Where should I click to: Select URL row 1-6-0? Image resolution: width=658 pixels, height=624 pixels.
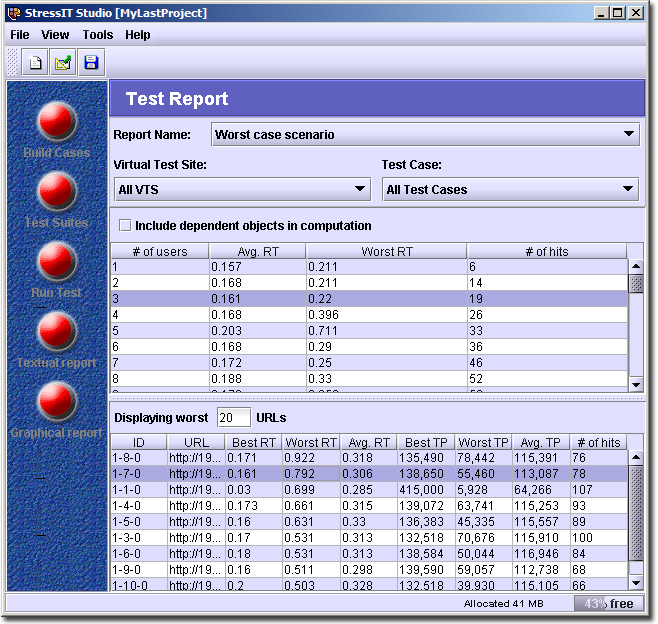point(369,554)
